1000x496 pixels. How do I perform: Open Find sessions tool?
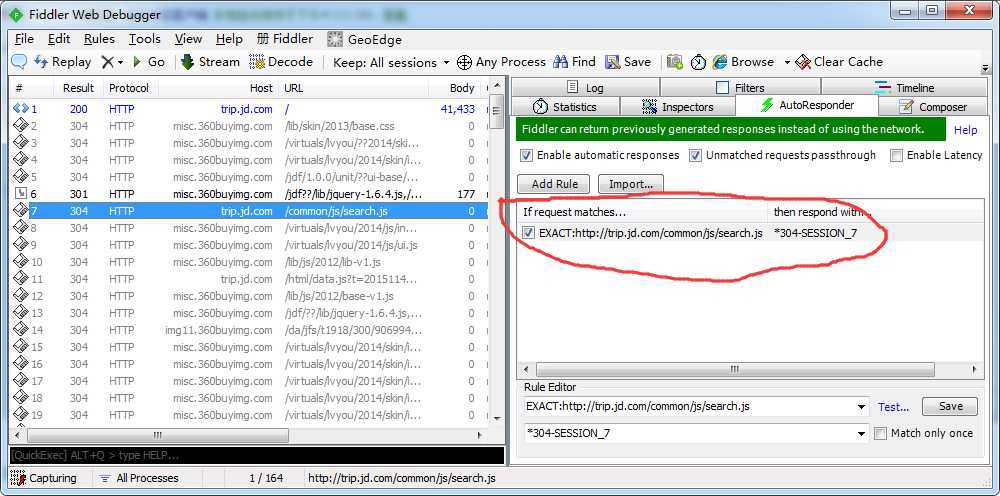tap(575, 62)
